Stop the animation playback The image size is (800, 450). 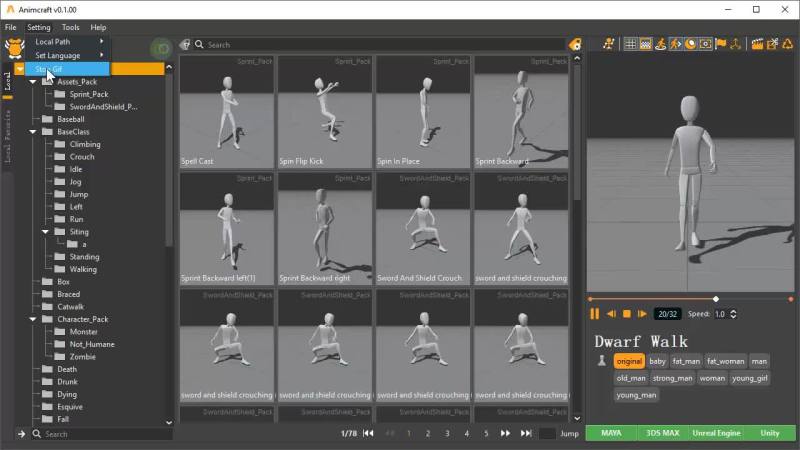[x=627, y=314]
